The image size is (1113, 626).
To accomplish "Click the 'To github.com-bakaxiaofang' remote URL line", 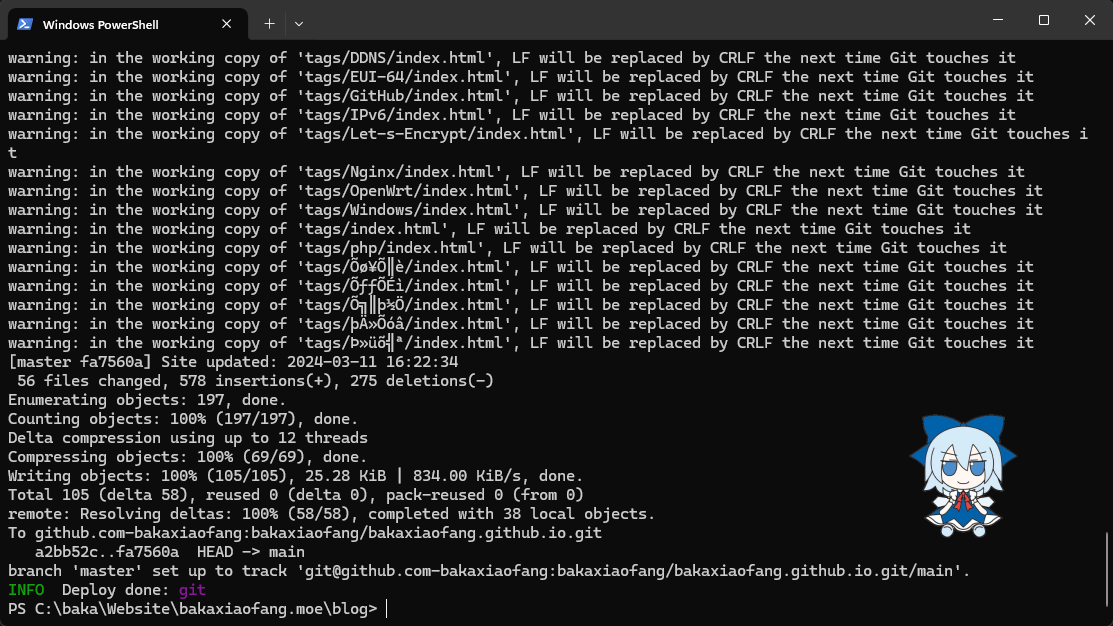I will point(305,533).
